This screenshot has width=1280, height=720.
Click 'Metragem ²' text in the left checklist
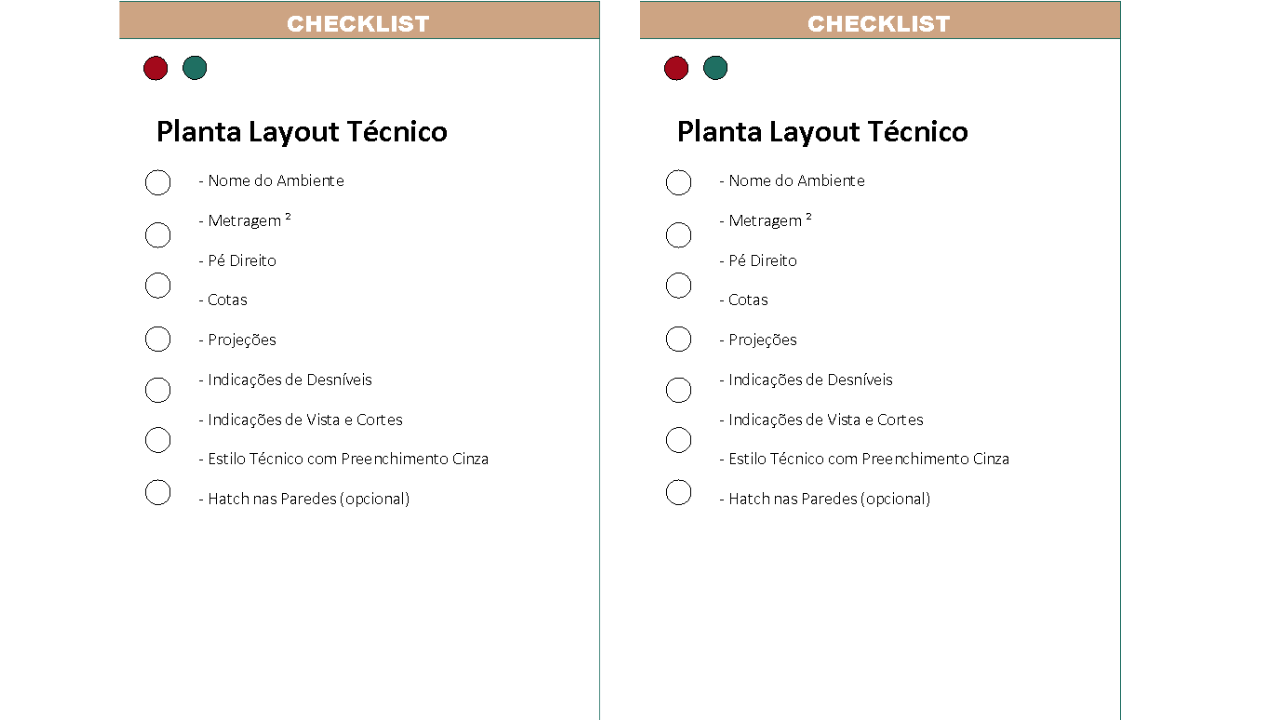tap(245, 221)
